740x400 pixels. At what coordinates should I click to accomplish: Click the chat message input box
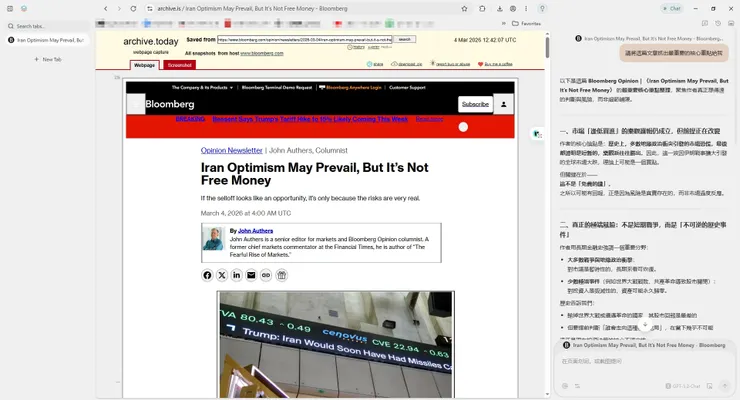pos(644,361)
